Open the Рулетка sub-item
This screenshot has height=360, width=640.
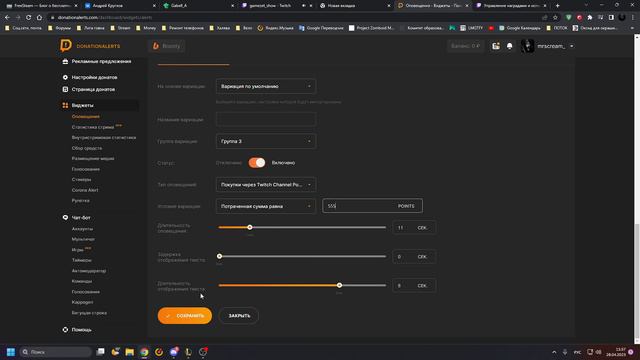pyautogui.click(x=80, y=200)
